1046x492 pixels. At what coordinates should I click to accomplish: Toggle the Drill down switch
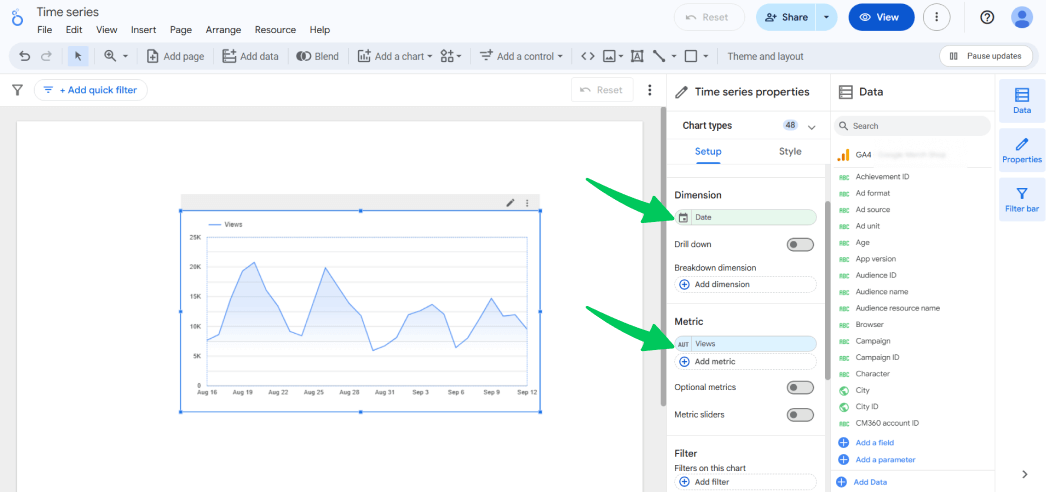pyautogui.click(x=800, y=245)
